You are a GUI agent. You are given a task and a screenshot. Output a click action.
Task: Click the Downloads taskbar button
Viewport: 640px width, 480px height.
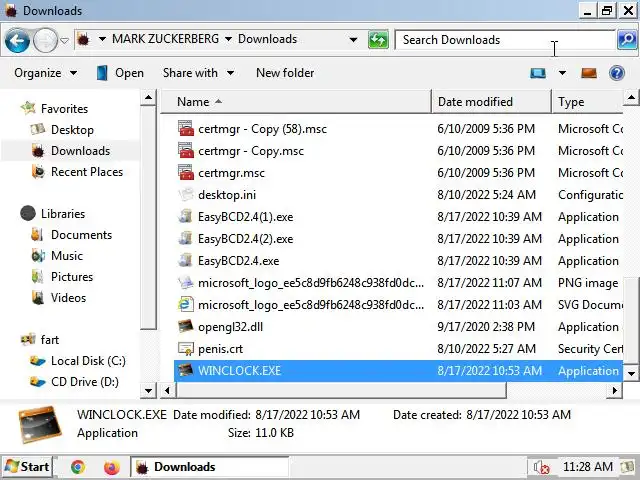click(210, 467)
